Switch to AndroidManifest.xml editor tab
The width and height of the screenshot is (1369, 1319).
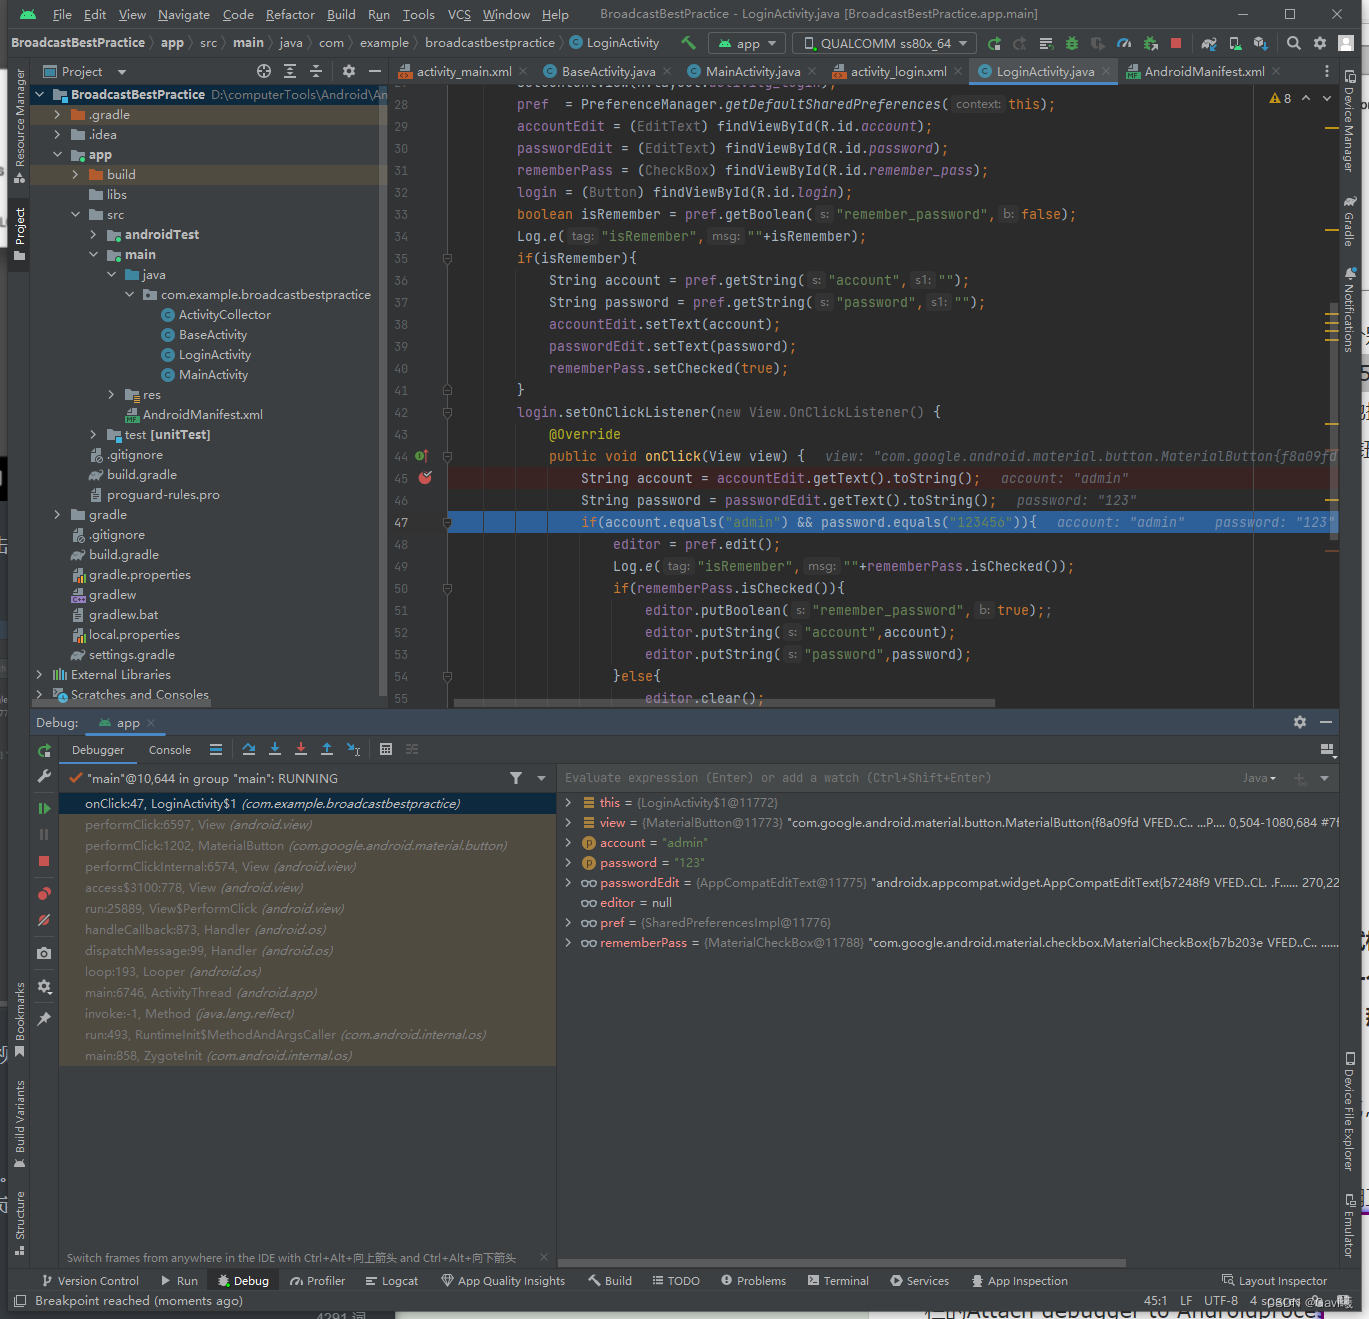coord(1204,71)
